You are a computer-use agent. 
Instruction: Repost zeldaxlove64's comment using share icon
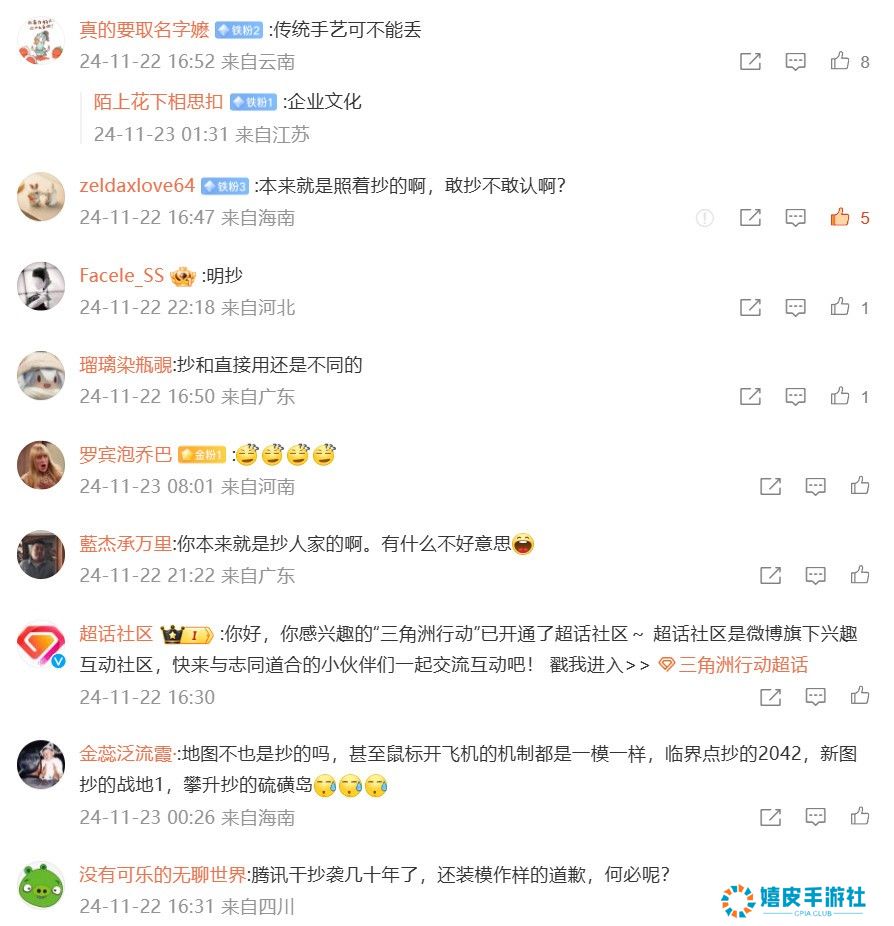(750, 218)
